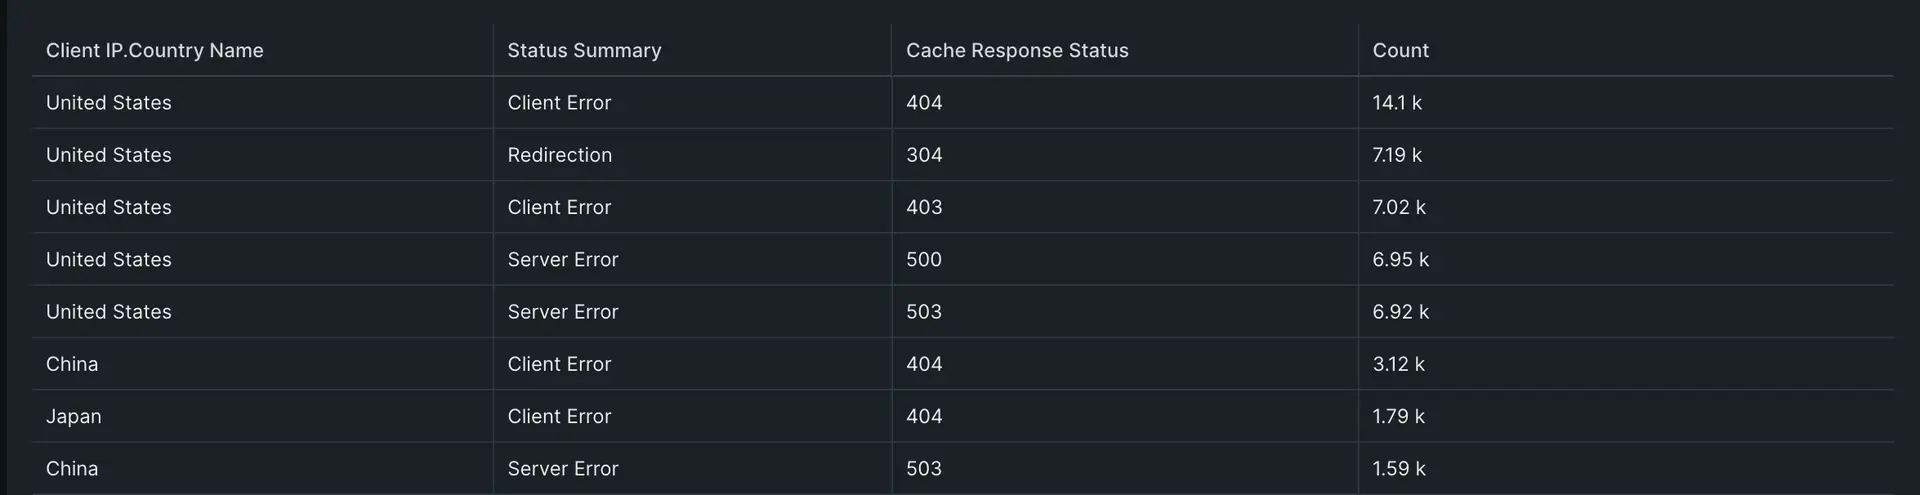This screenshot has width=1920, height=495.
Task: Select the 1.59 k count cell
Action: click(1399, 469)
